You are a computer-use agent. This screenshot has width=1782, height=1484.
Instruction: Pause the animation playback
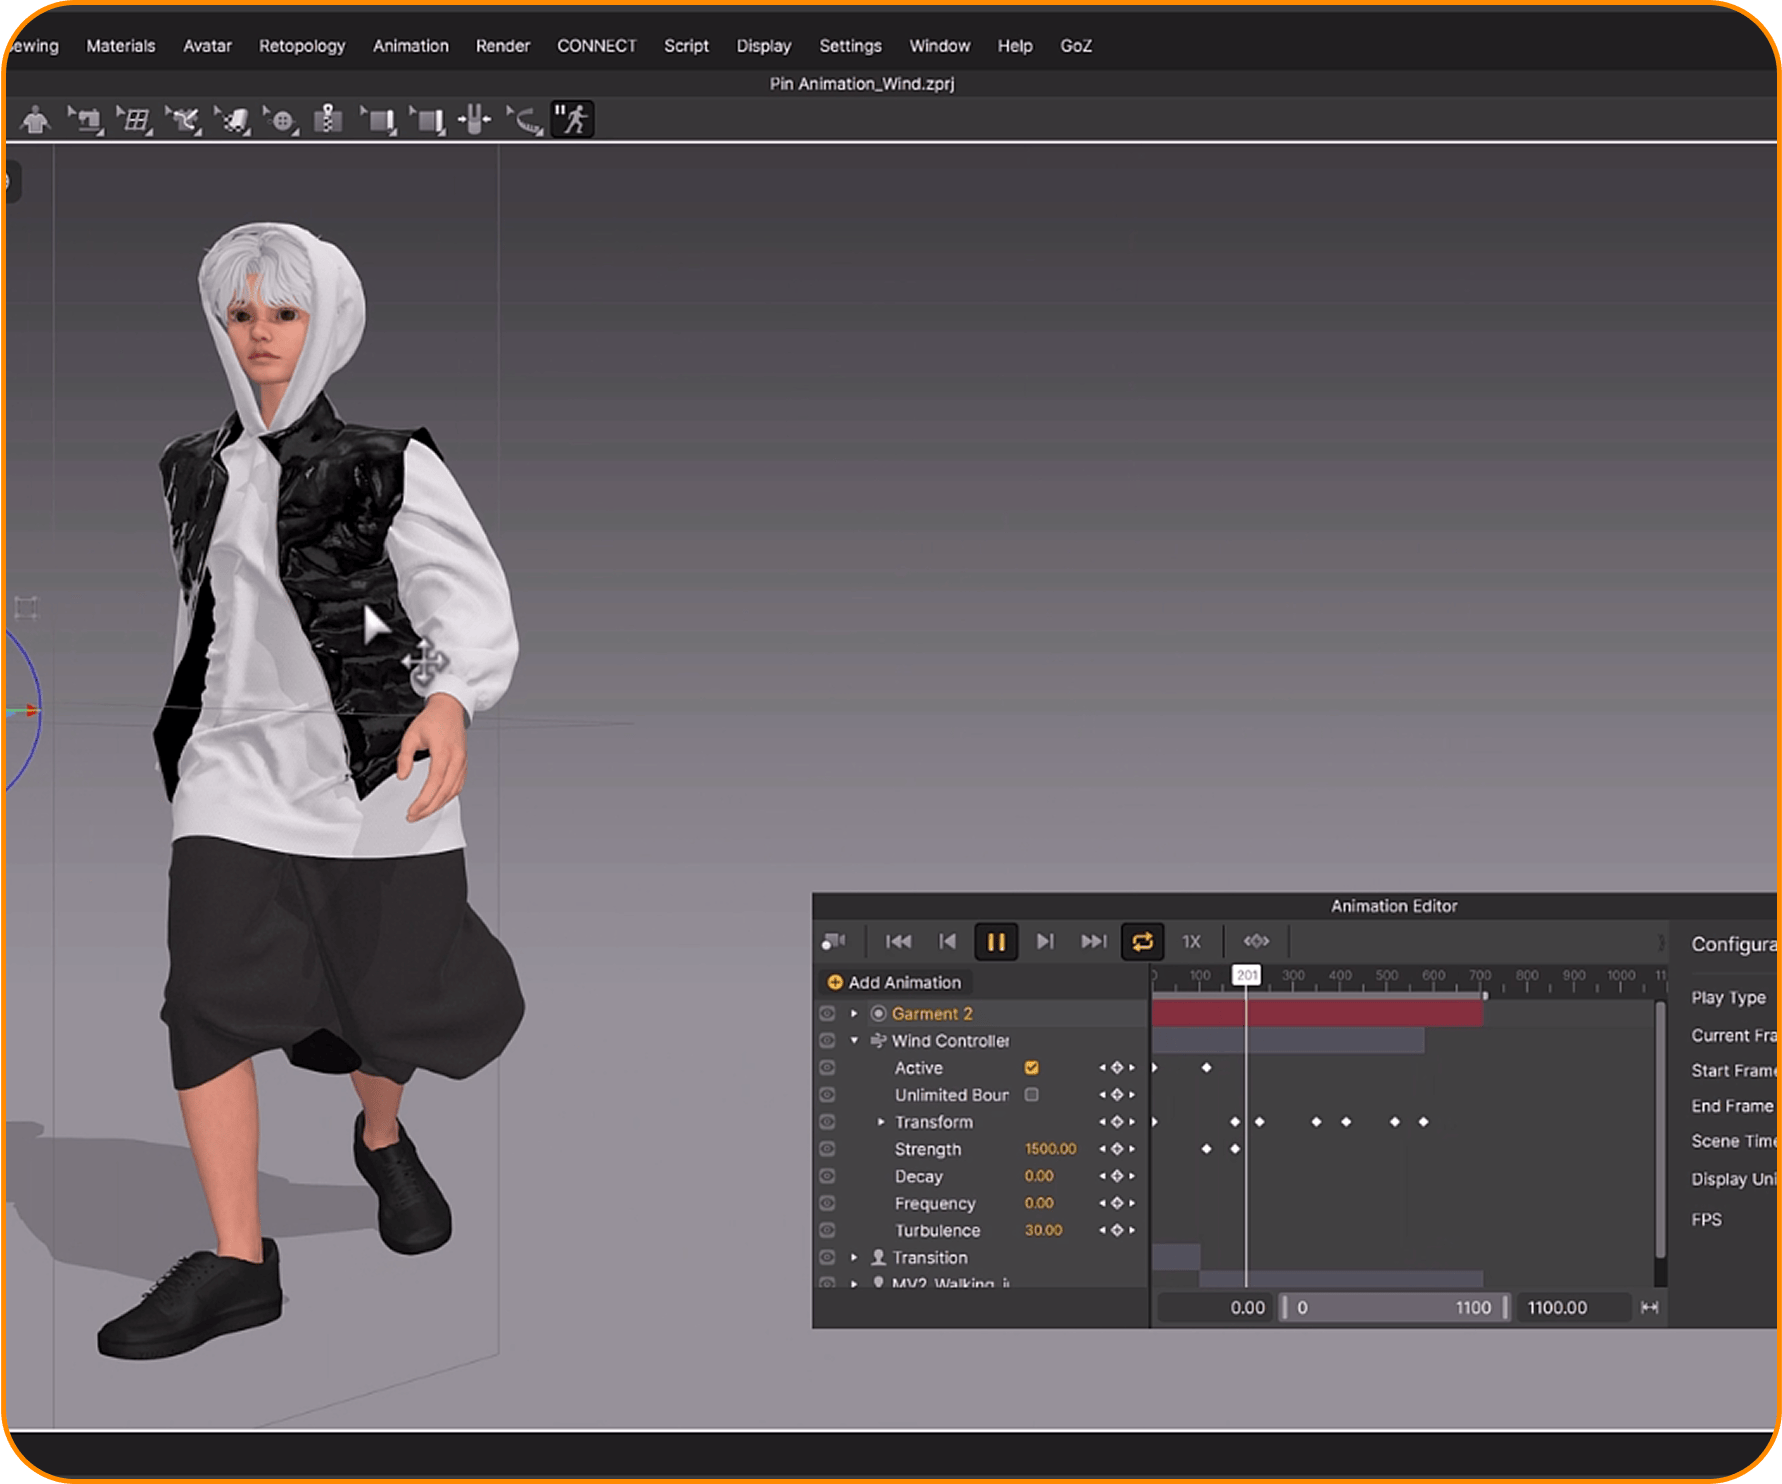tap(996, 941)
